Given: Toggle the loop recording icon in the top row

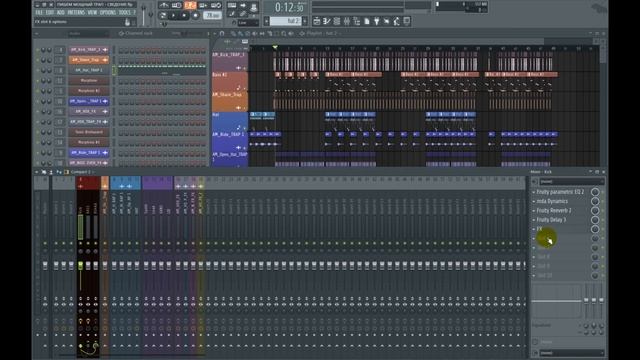Looking at the screenshot, I should coord(217,5).
